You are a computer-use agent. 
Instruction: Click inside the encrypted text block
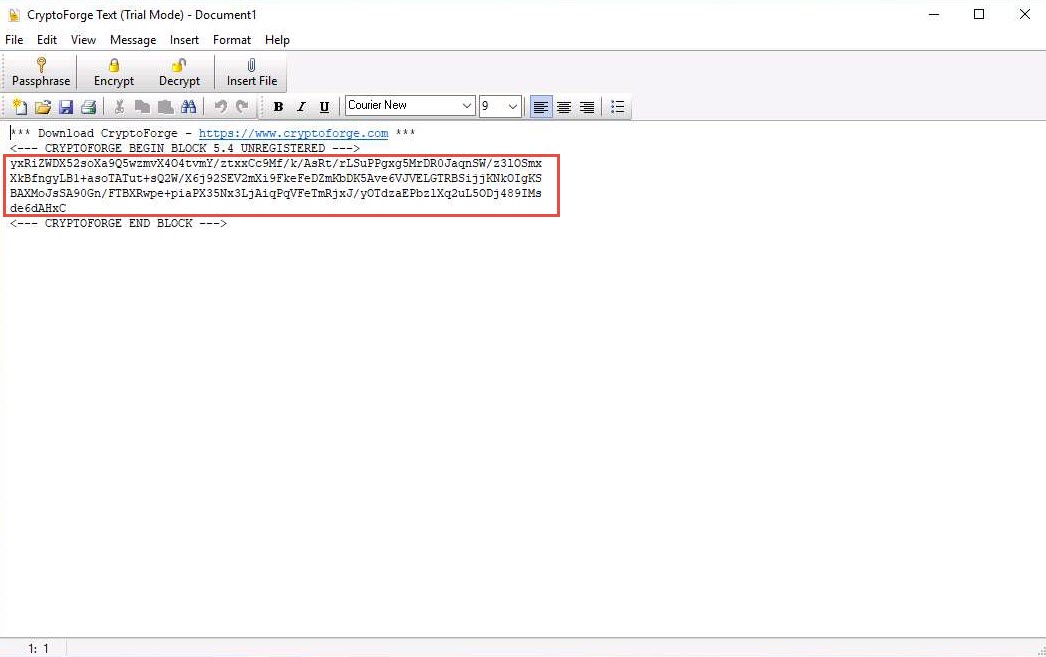point(280,185)
